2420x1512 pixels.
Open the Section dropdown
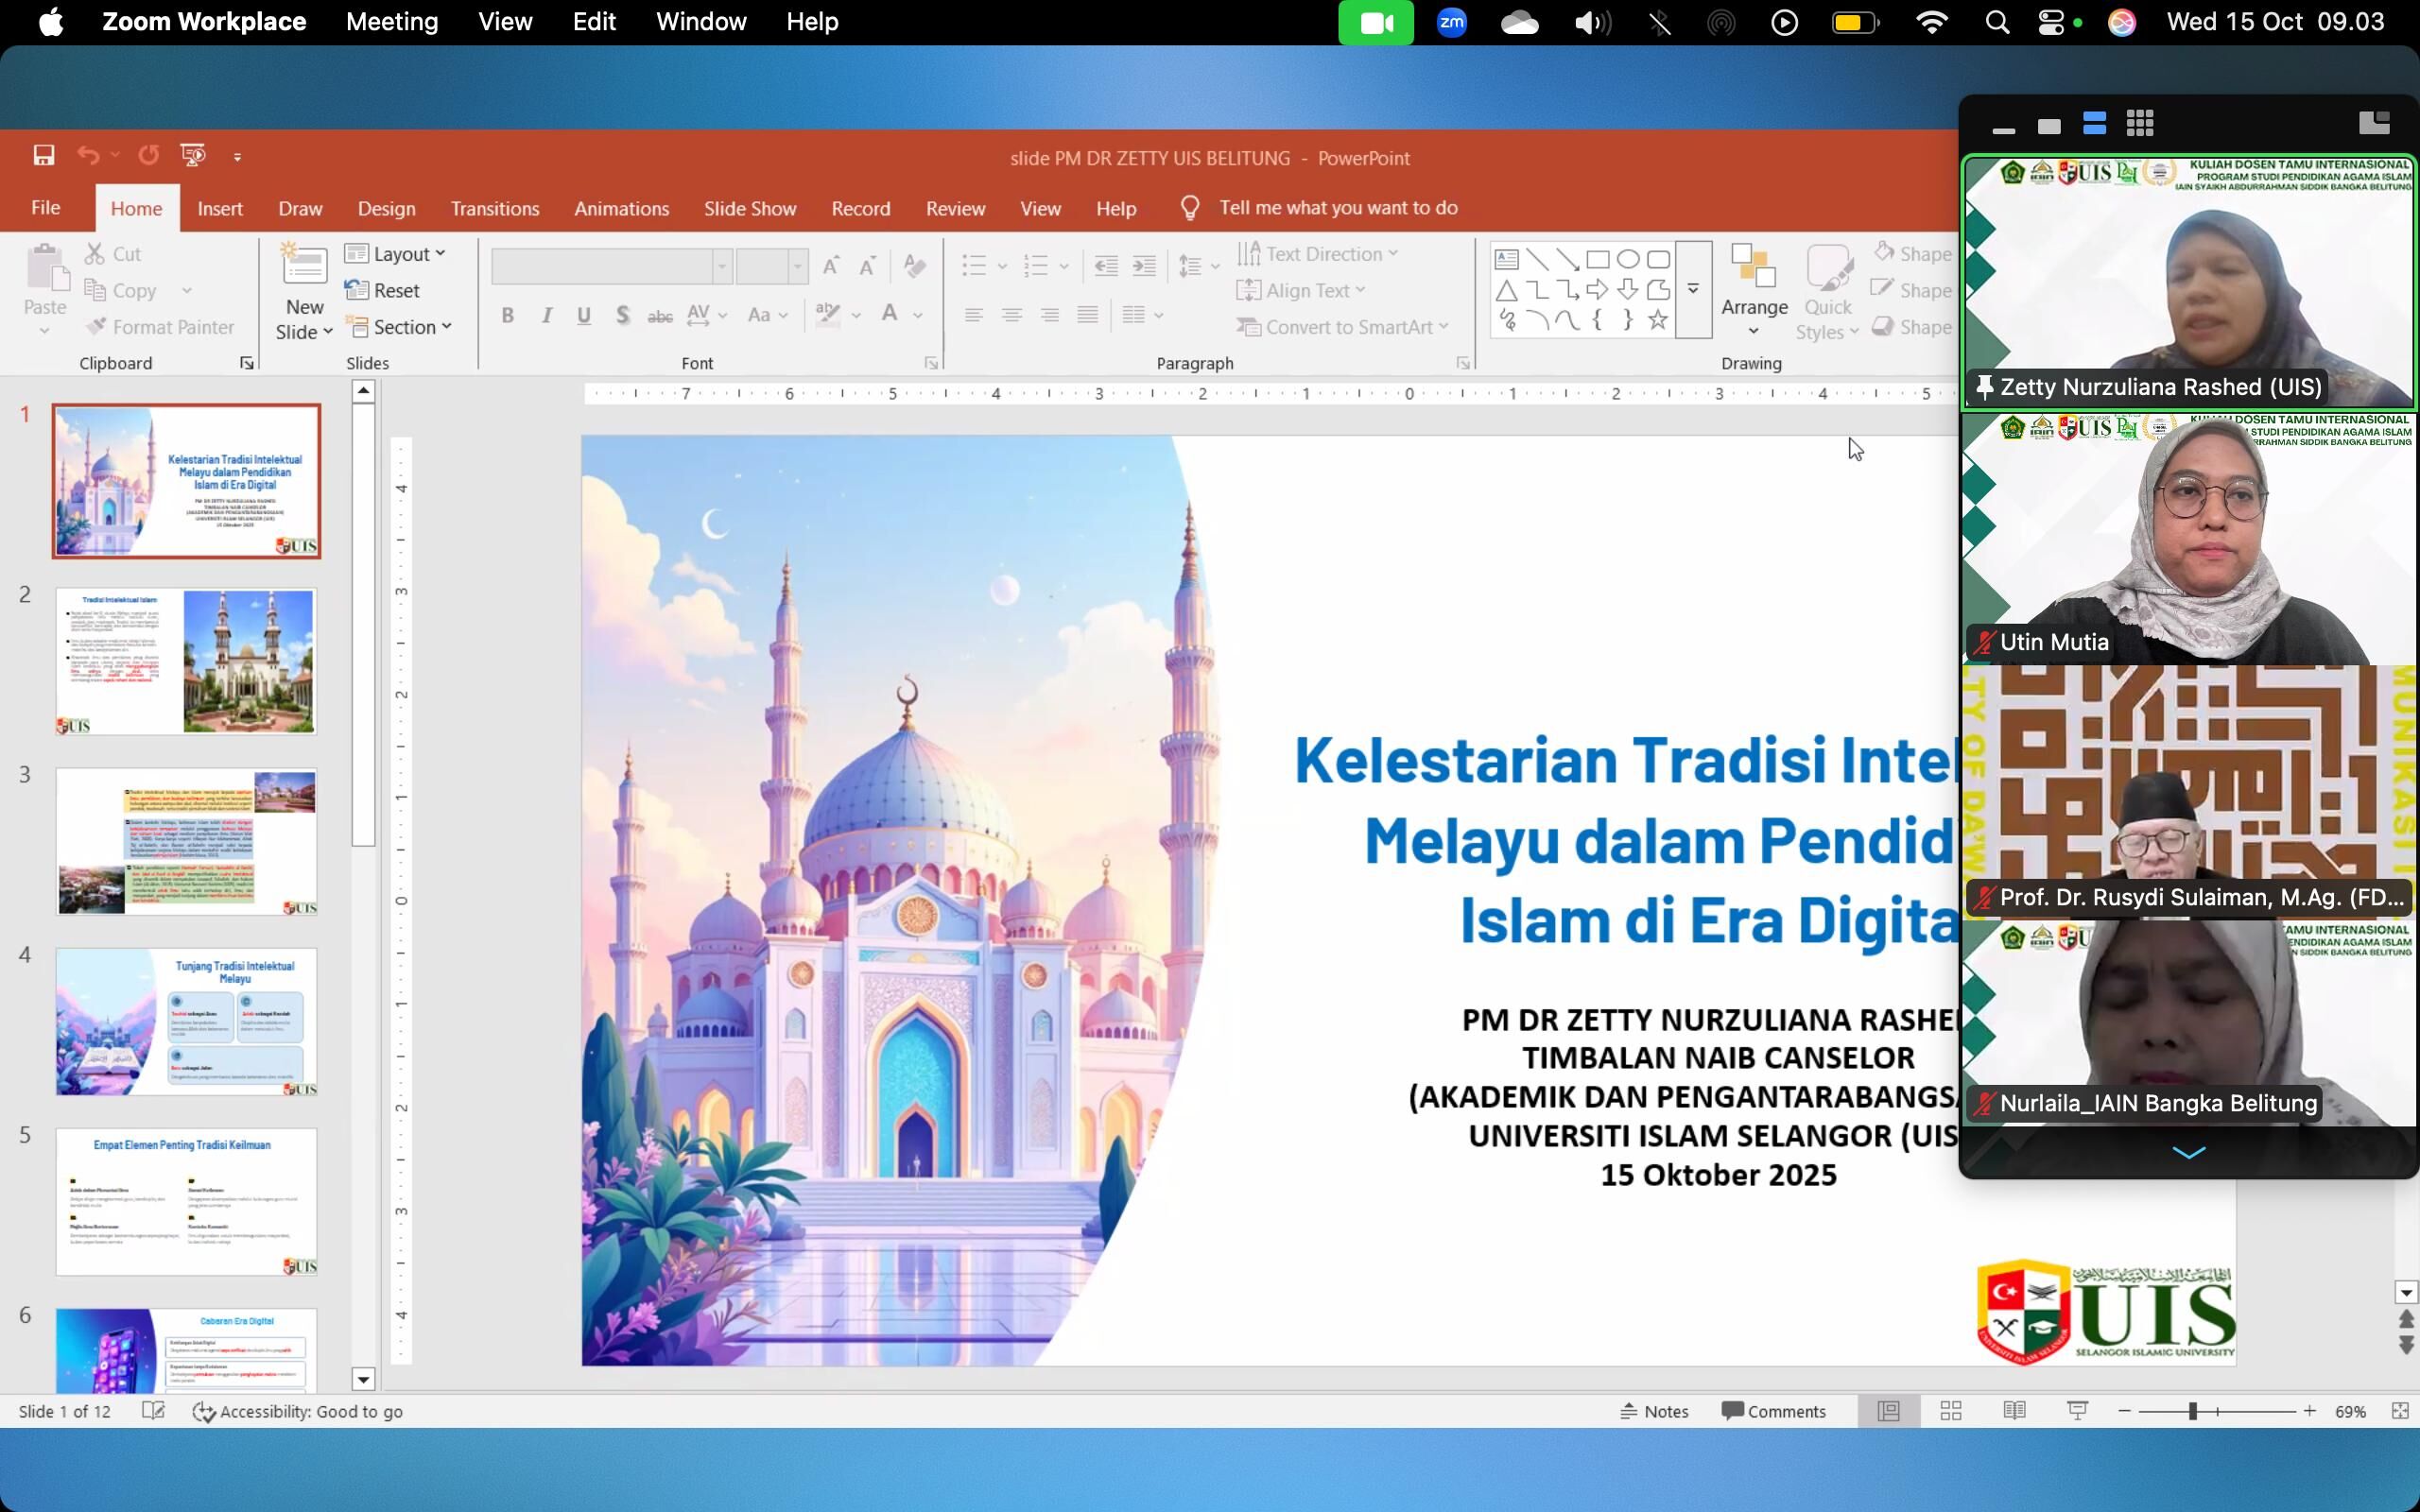(x=399, y=327)
